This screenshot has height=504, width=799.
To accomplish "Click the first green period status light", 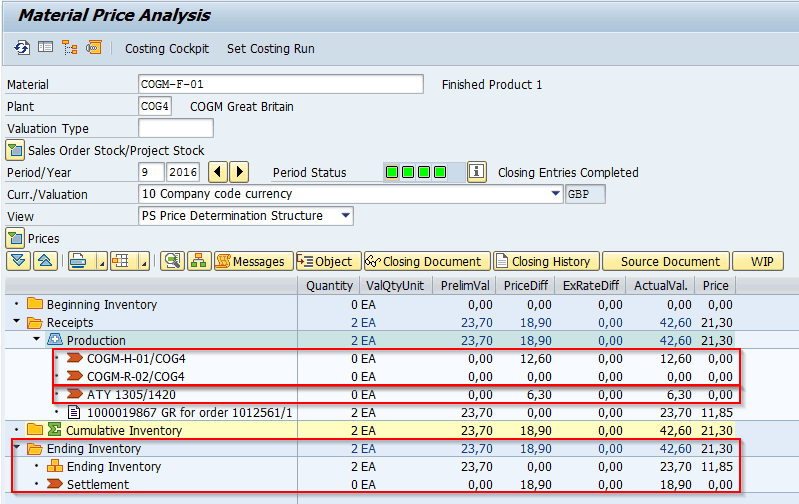I will pos(392,172).
